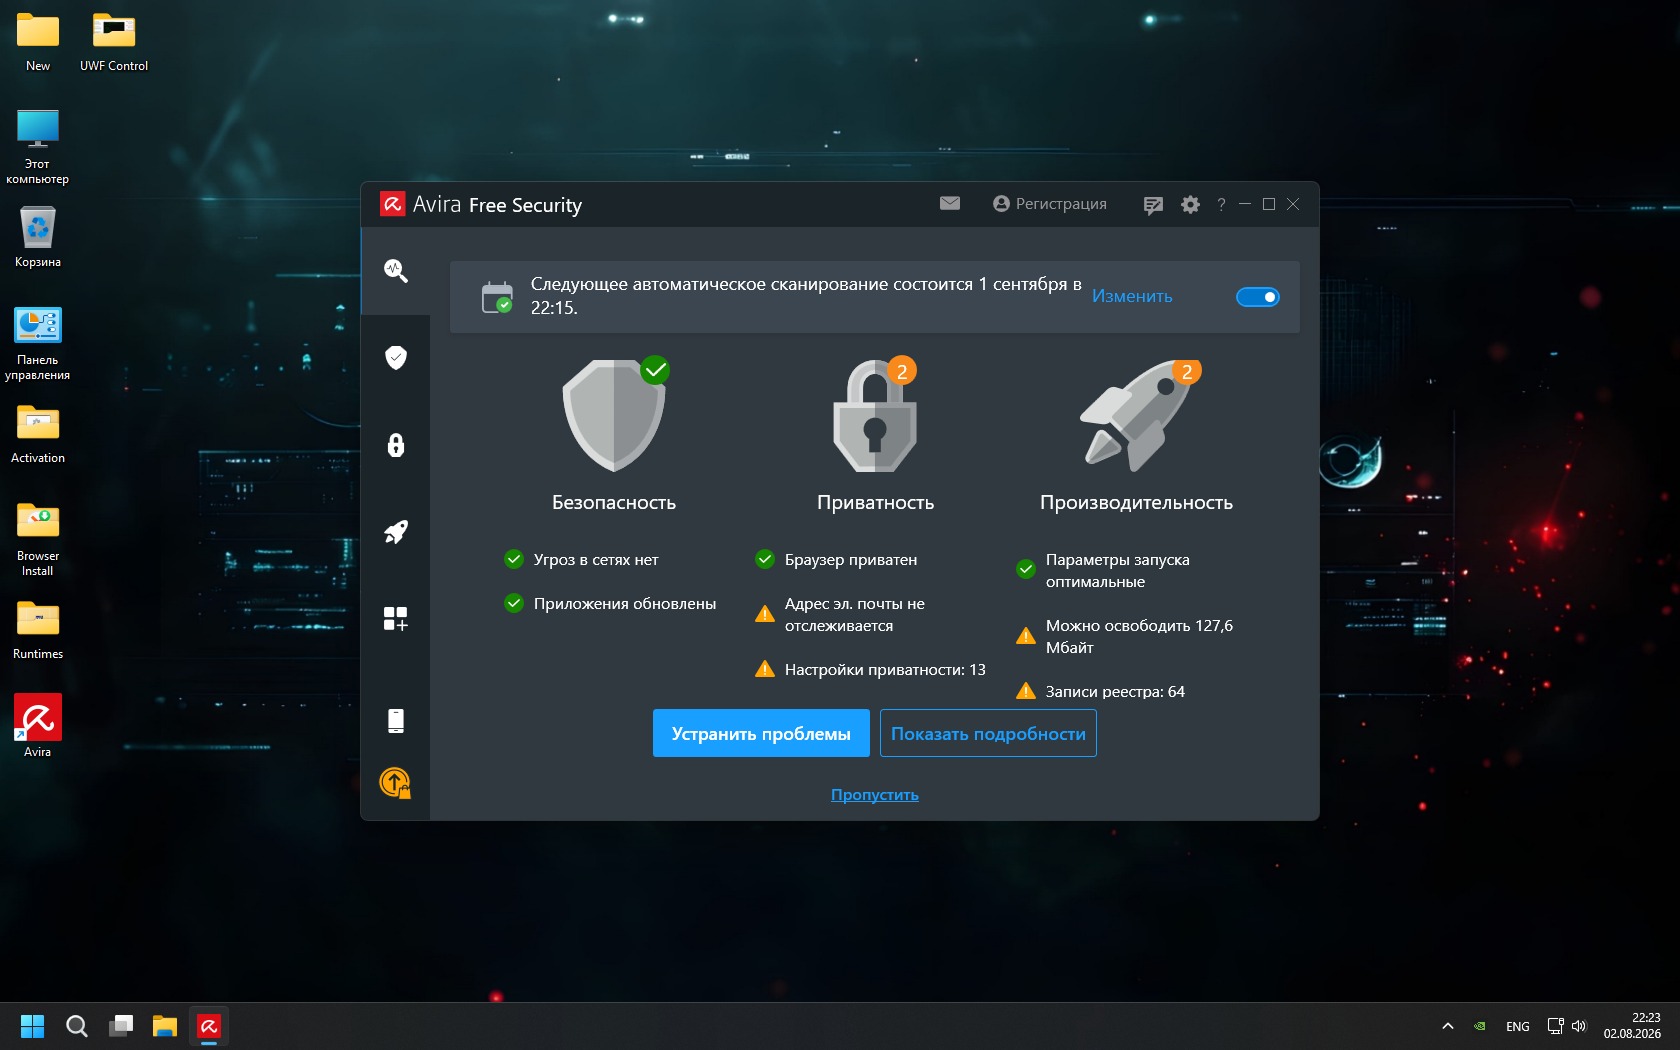Click the scheduled scan calendar icon

click(x=497, y=297)
